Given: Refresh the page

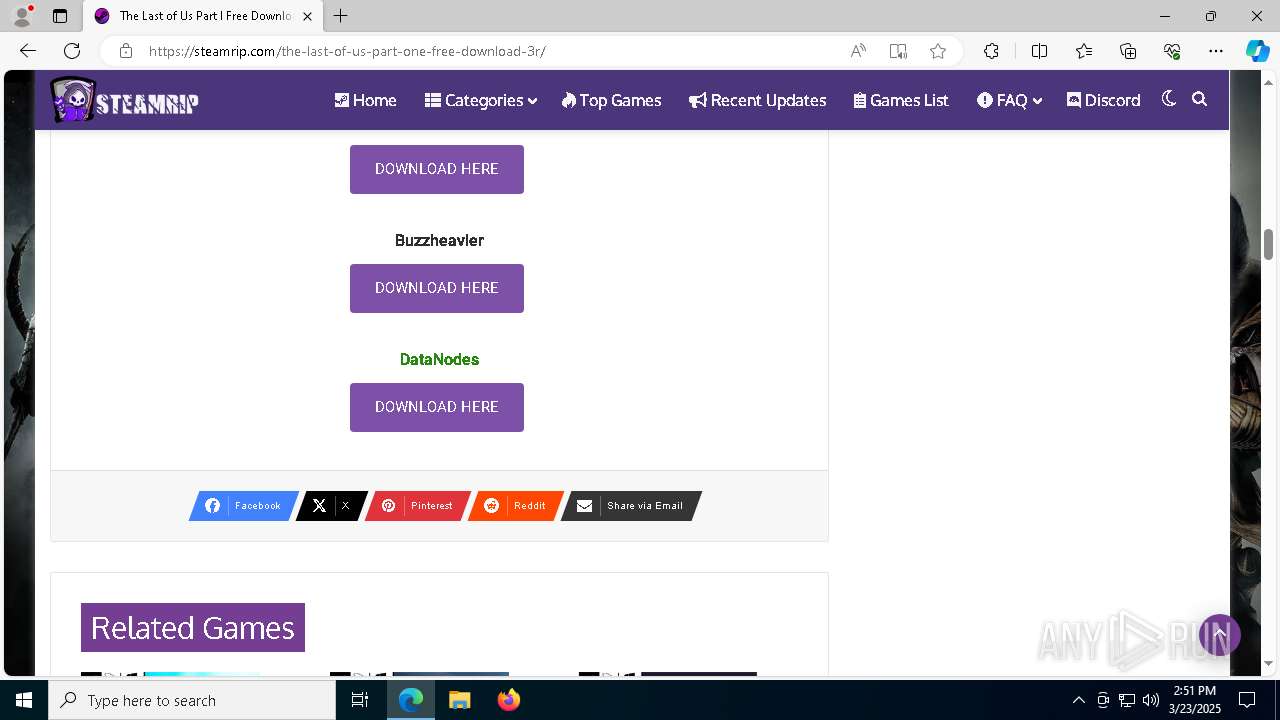Looking at the screenshot, I should pos(72,51).
